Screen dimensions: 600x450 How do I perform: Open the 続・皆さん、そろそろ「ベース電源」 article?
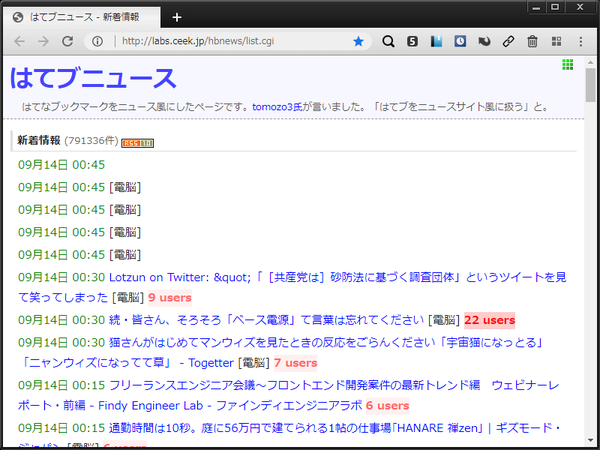266,320
